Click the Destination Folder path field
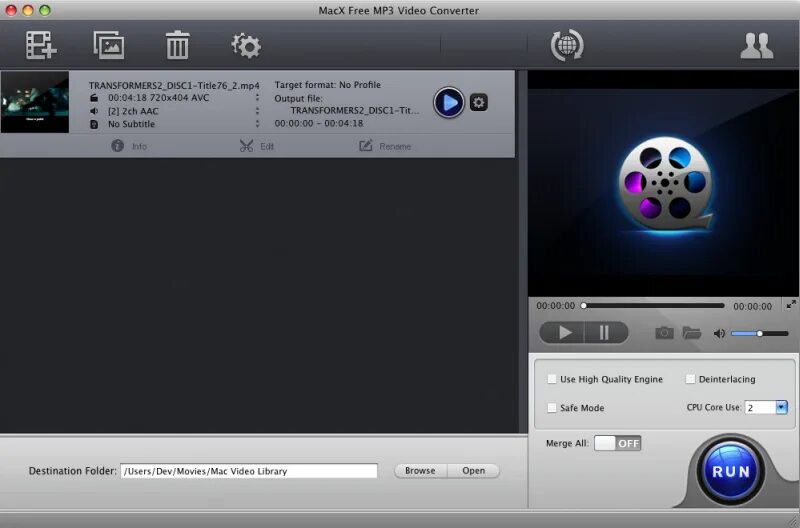 tap(249, 471)
